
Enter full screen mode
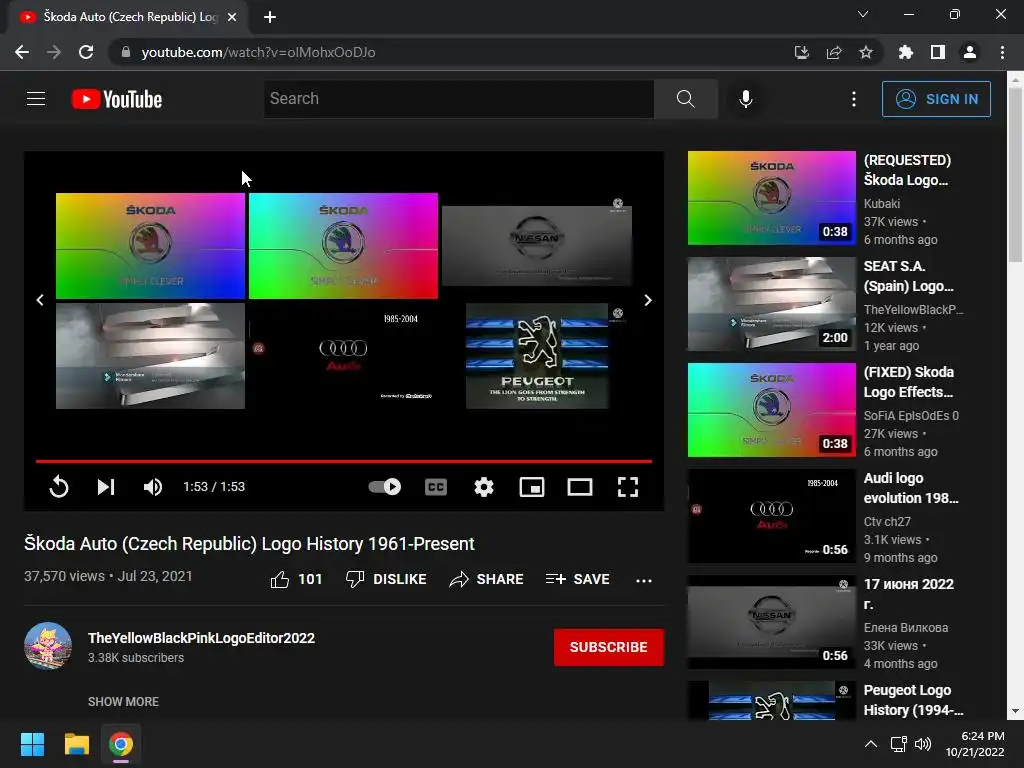tap(628, 487)
